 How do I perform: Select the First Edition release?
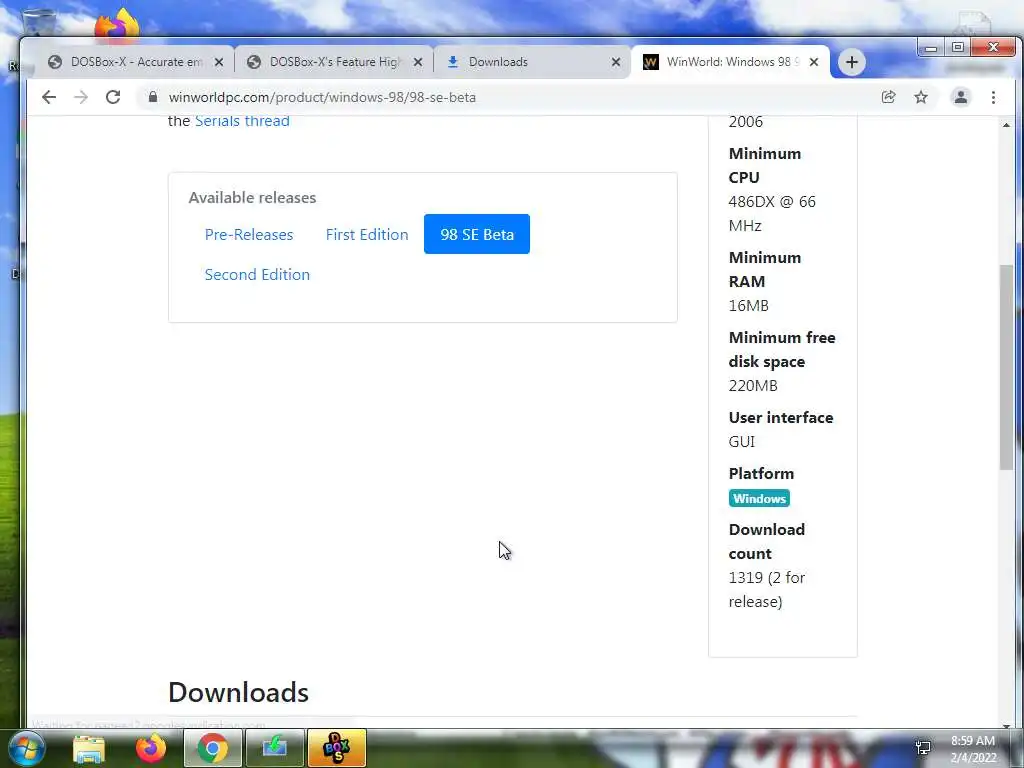[367, 234]
